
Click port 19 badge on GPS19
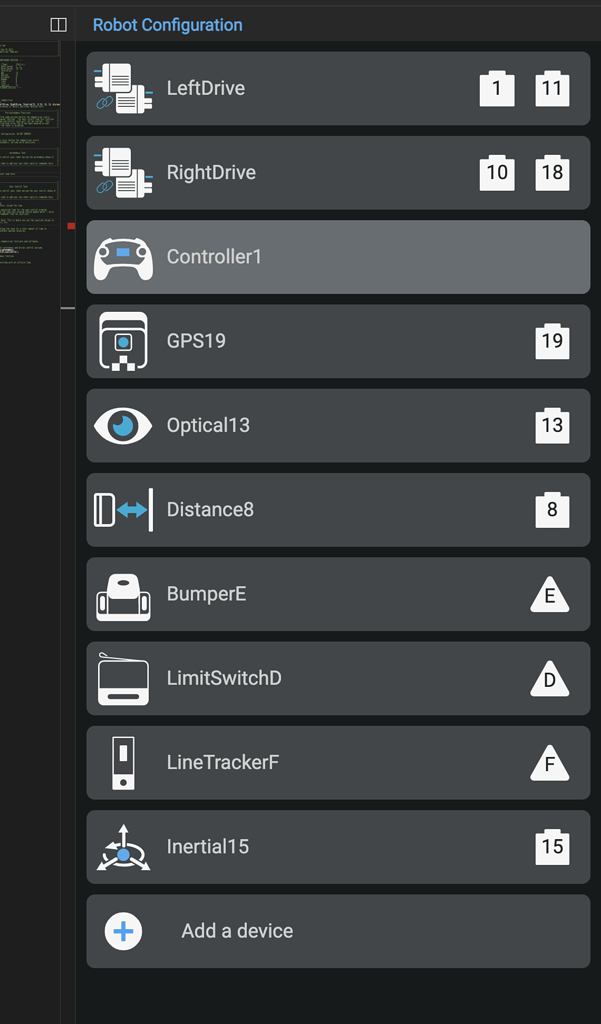tap(552, 342)
